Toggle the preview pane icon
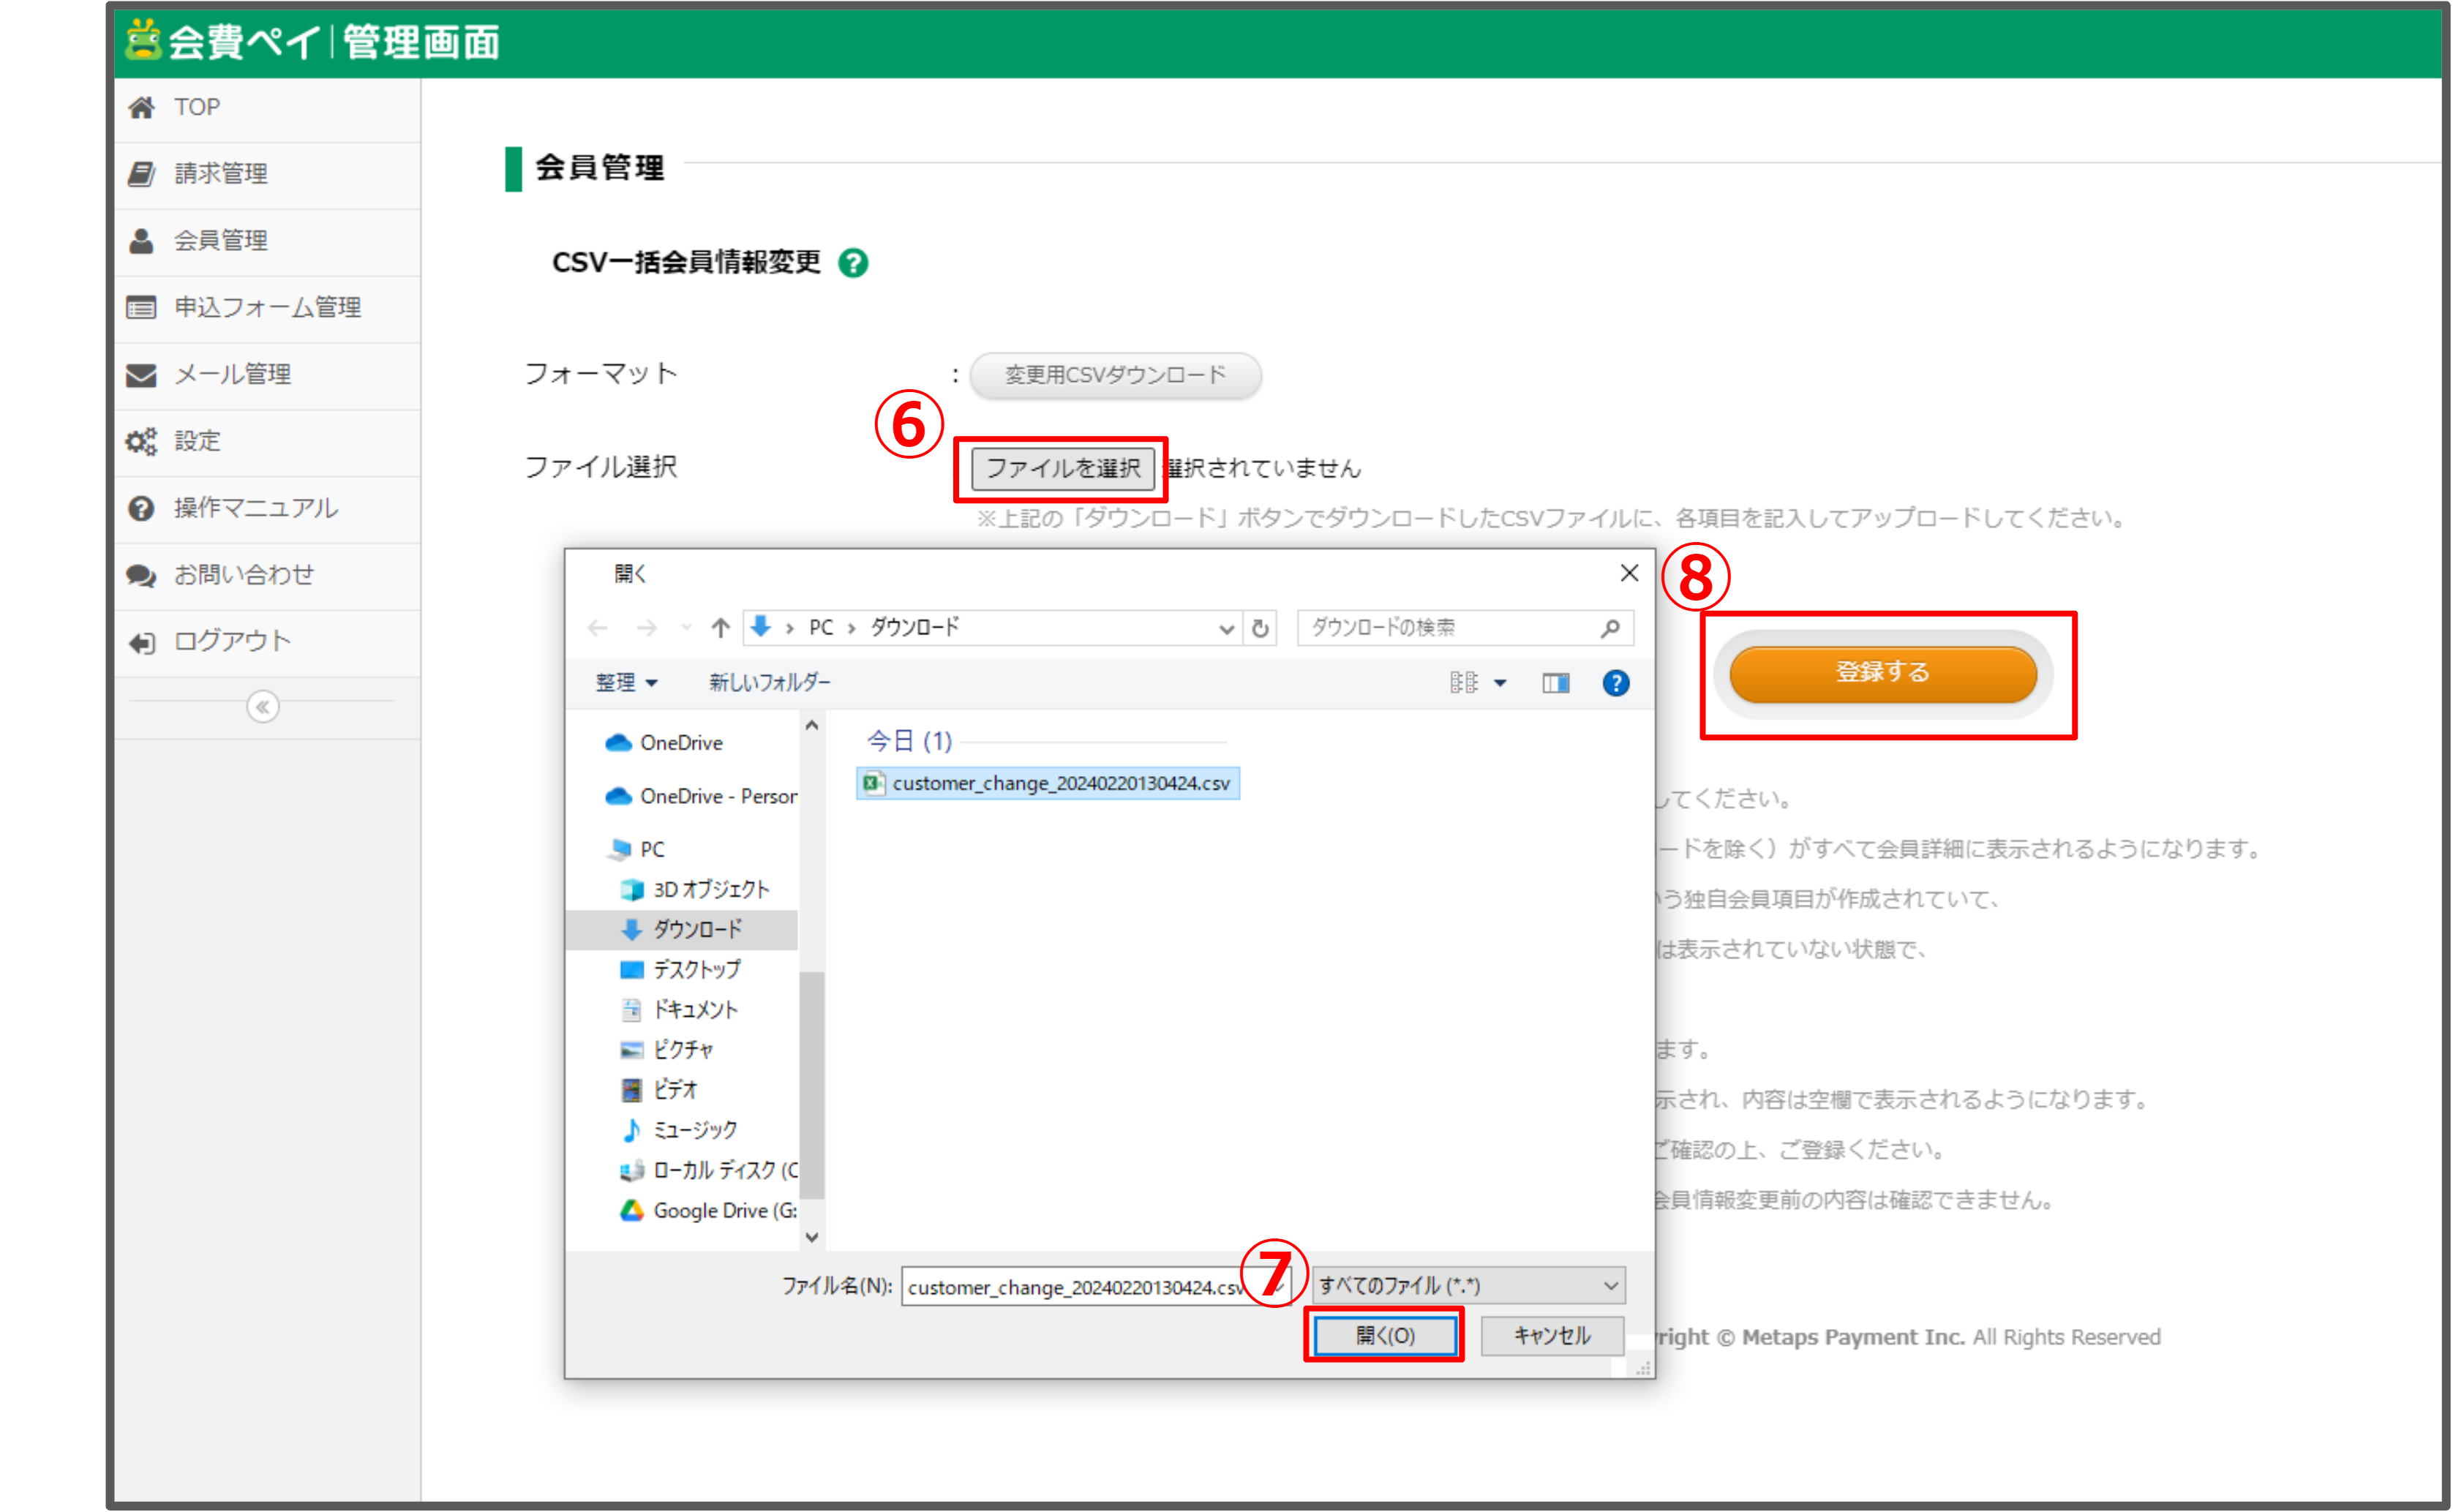The height and width of the screenshot is (1512, 2453). 1555,683
